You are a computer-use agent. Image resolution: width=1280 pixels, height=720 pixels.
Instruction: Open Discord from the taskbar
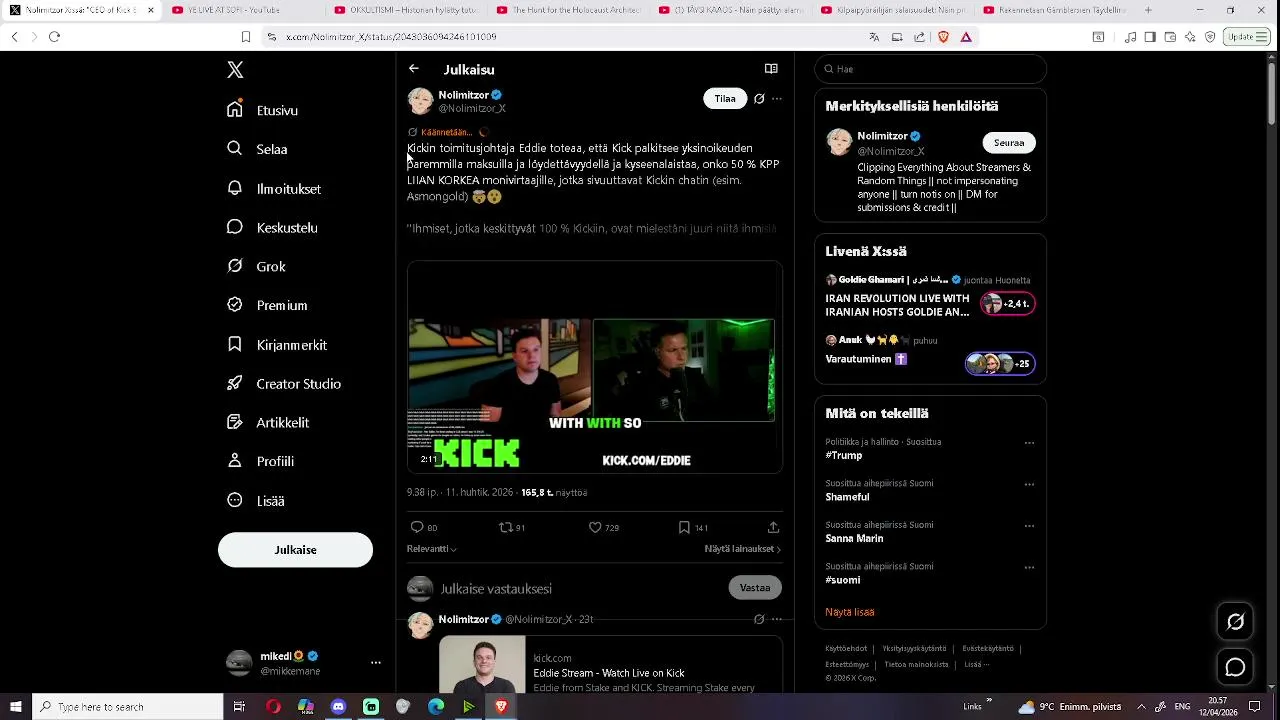pyautogui.click(x=338, y=707)
